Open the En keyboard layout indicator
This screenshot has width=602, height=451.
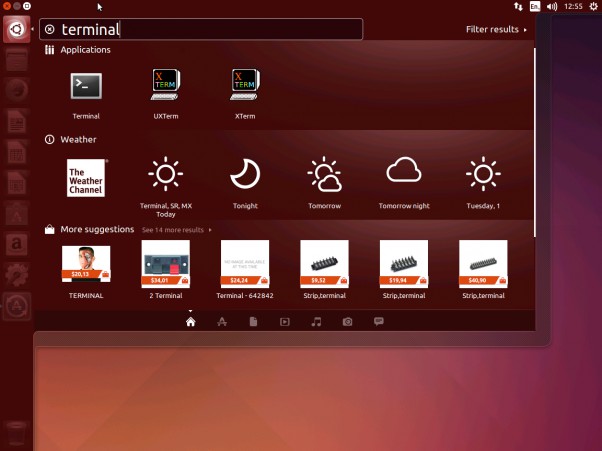tap(535, 7)
